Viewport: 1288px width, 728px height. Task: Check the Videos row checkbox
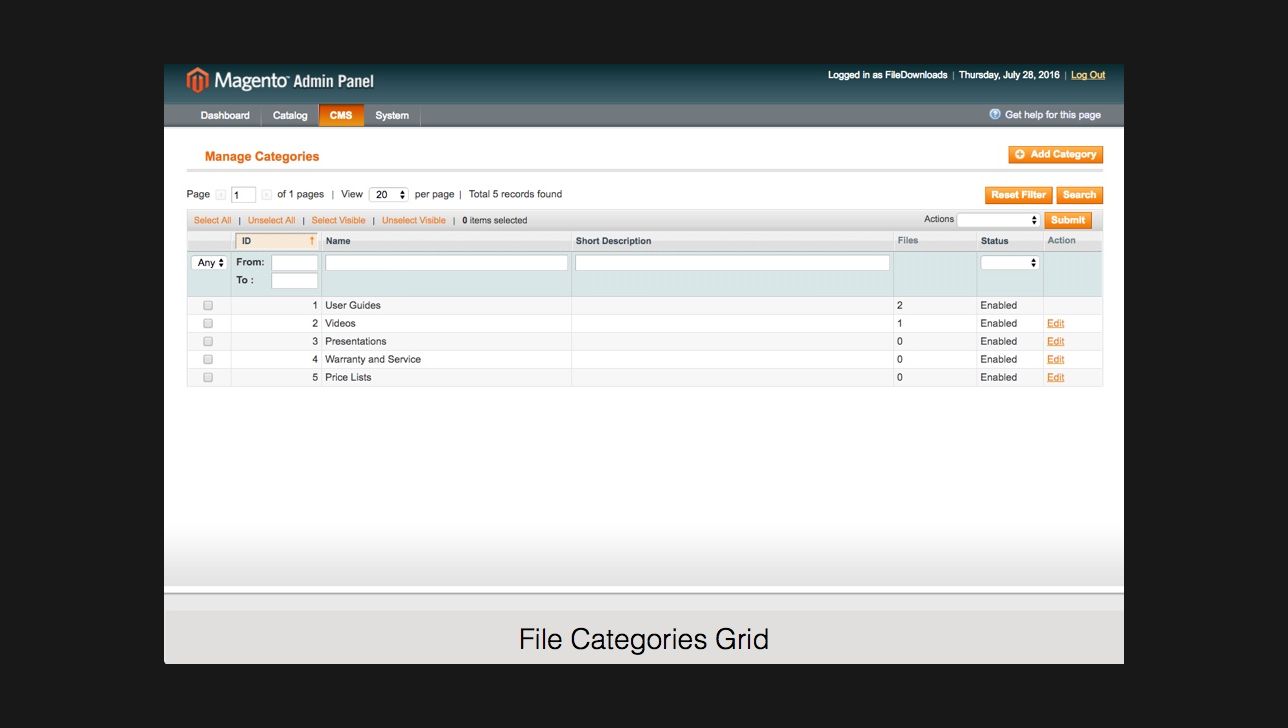point(208,323)
